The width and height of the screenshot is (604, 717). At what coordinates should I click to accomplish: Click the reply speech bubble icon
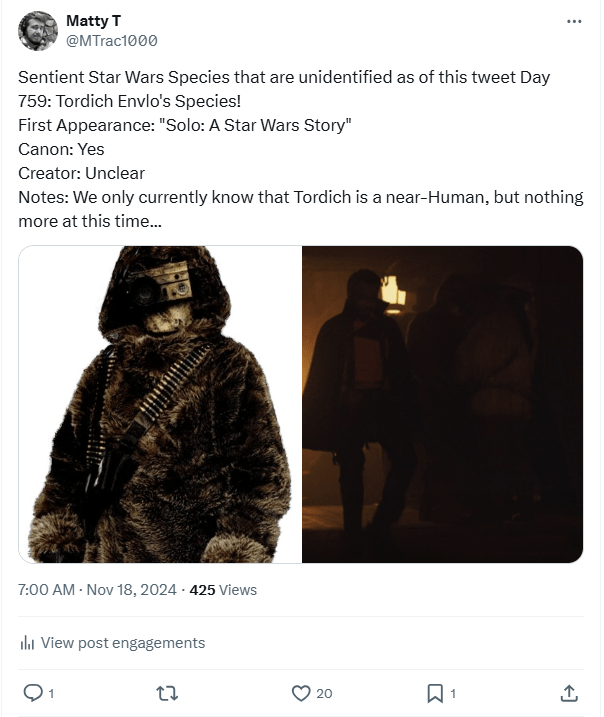tap(31, 692)
